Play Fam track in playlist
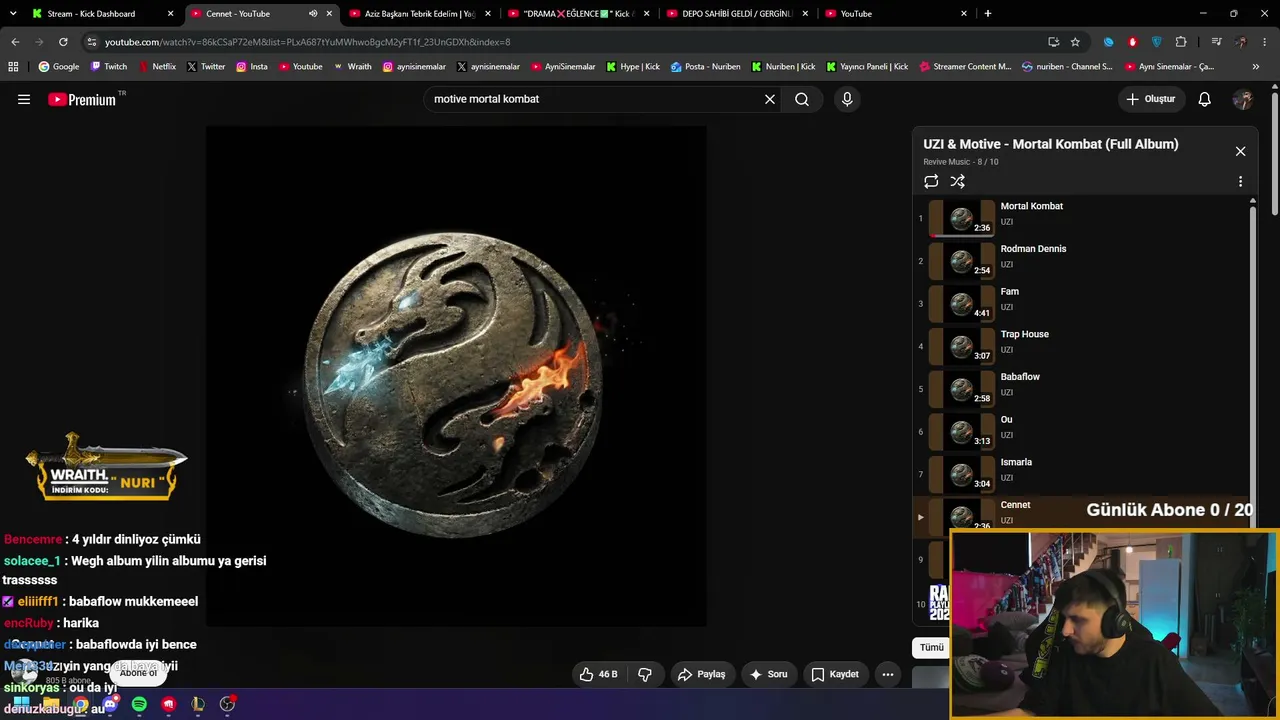This screenshot has width=1280, height=720. [x=1080, y=303]
